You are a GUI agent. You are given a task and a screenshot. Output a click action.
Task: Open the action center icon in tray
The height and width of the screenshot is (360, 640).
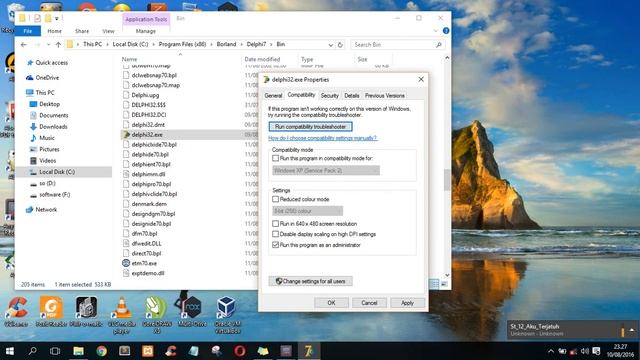click(596, 351)
